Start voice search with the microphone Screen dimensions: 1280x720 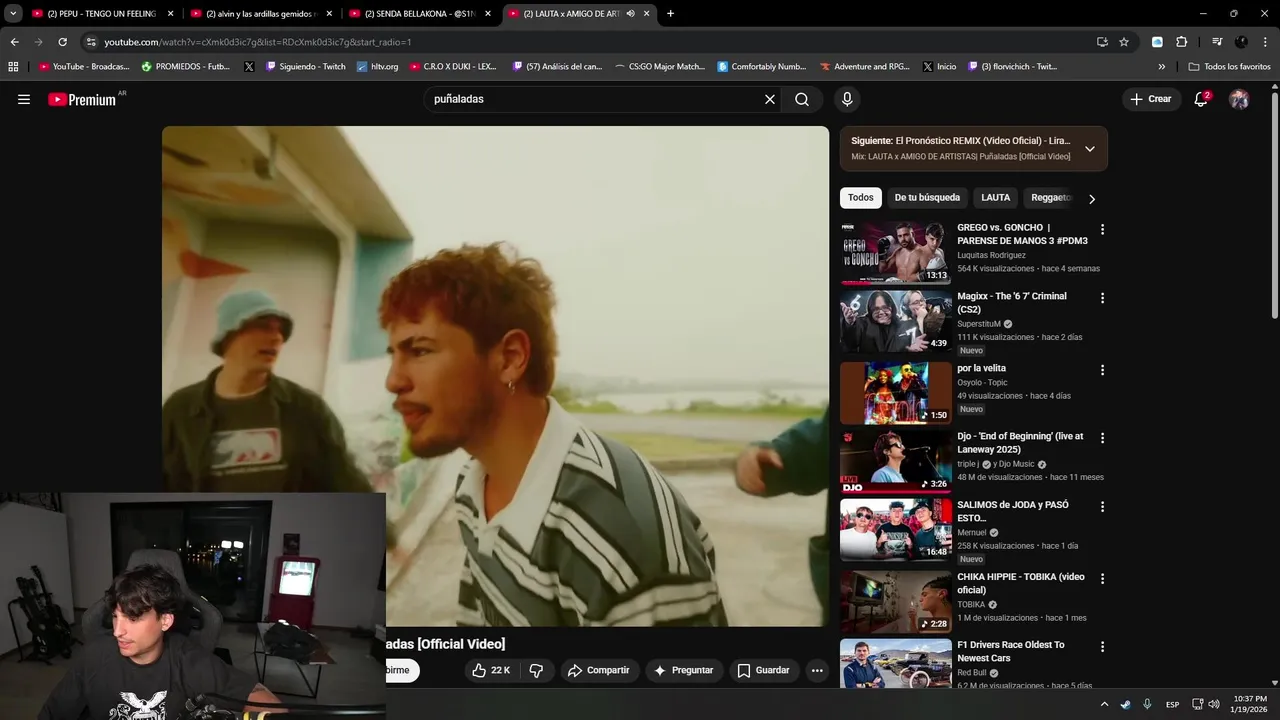pyautogui.click(x=847, y=99)
